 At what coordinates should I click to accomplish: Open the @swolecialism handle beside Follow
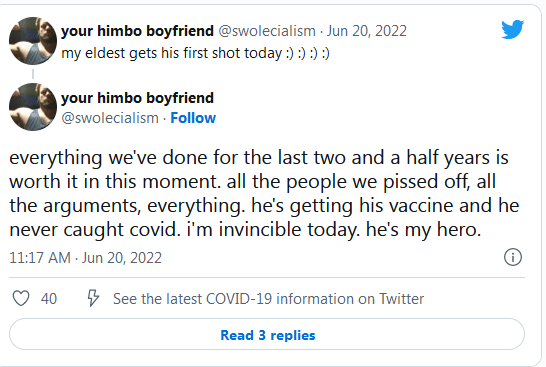tap(110, 118)
